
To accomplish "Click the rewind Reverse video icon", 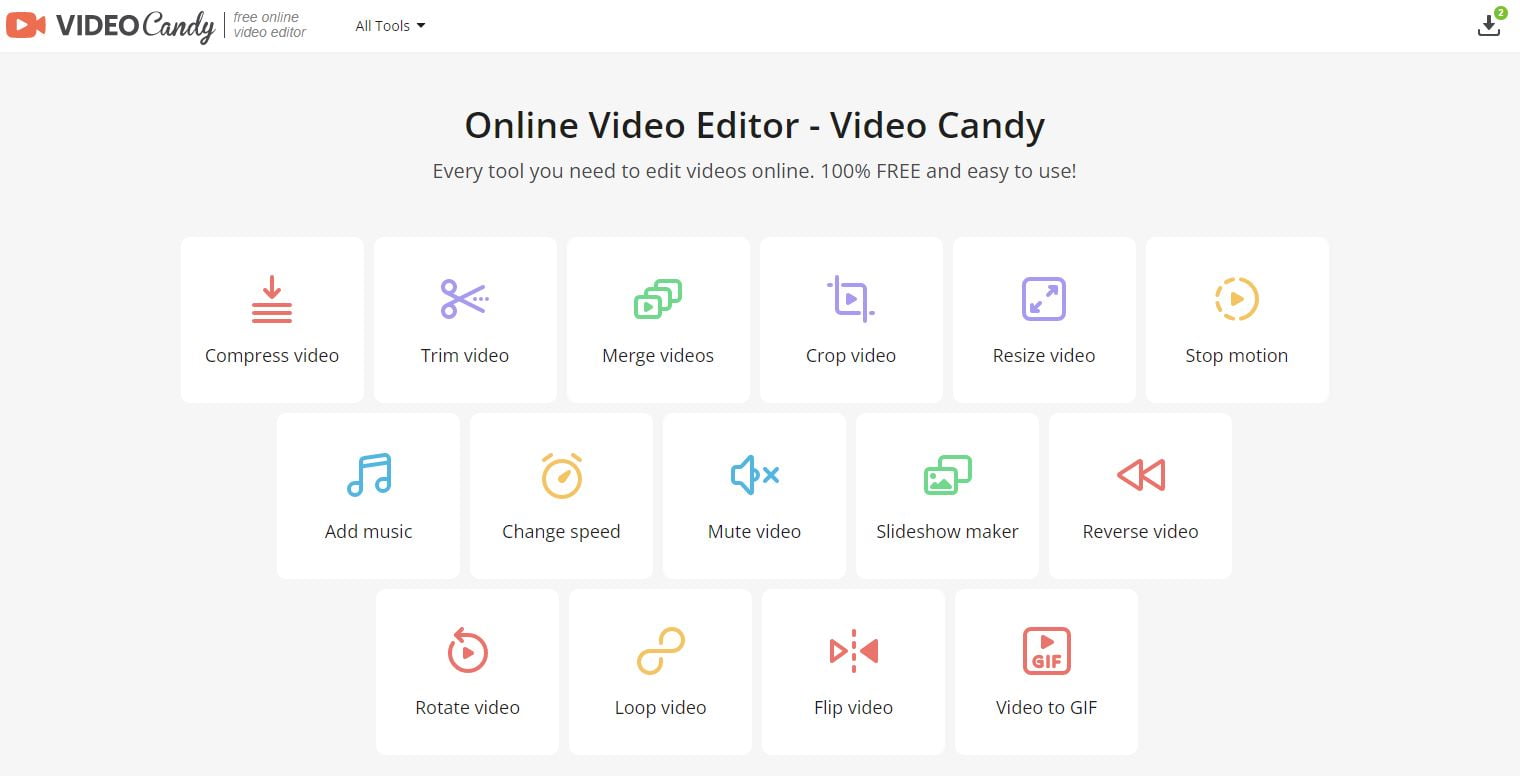I will pos(1141,475).
